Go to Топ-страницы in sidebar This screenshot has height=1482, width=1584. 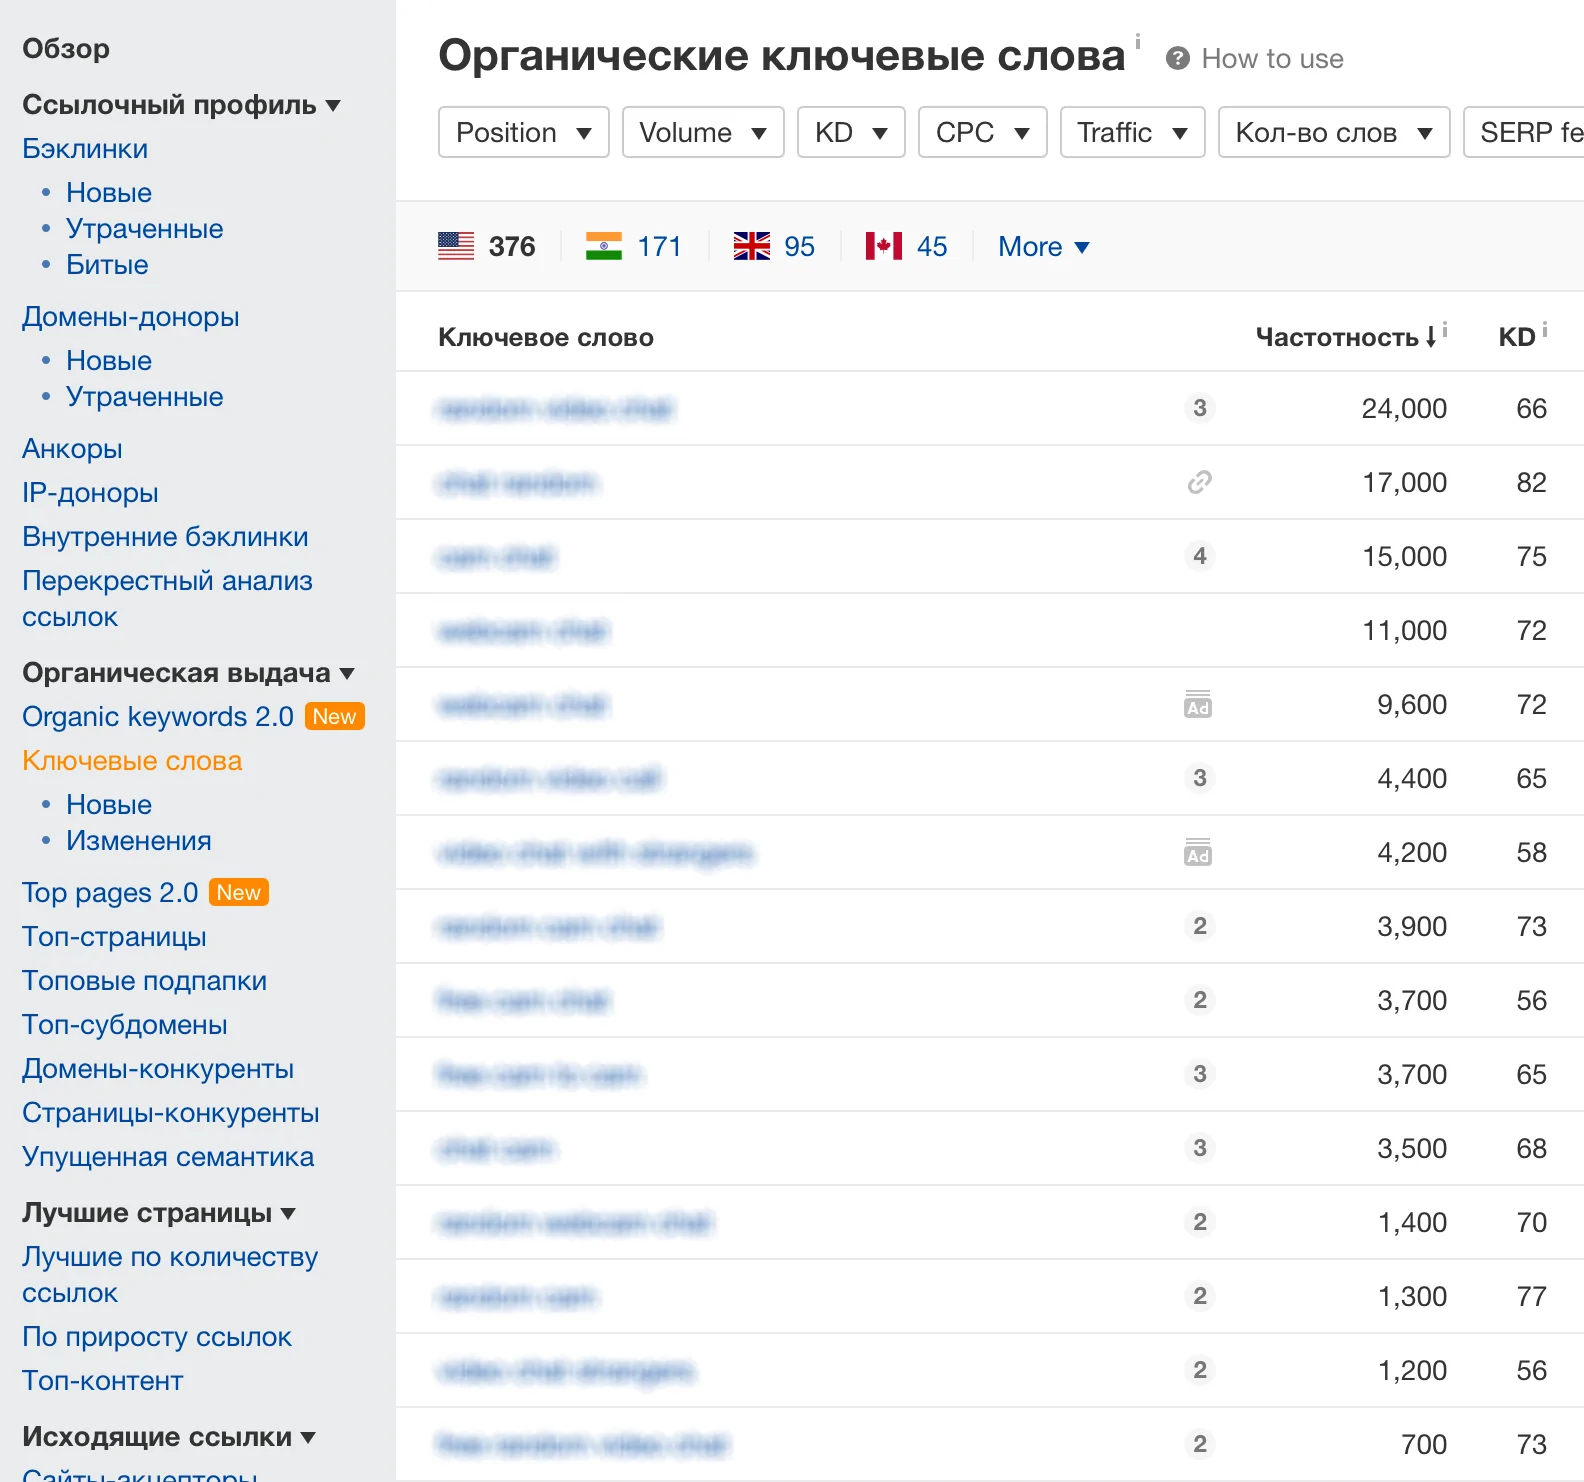tap(114, 937)
